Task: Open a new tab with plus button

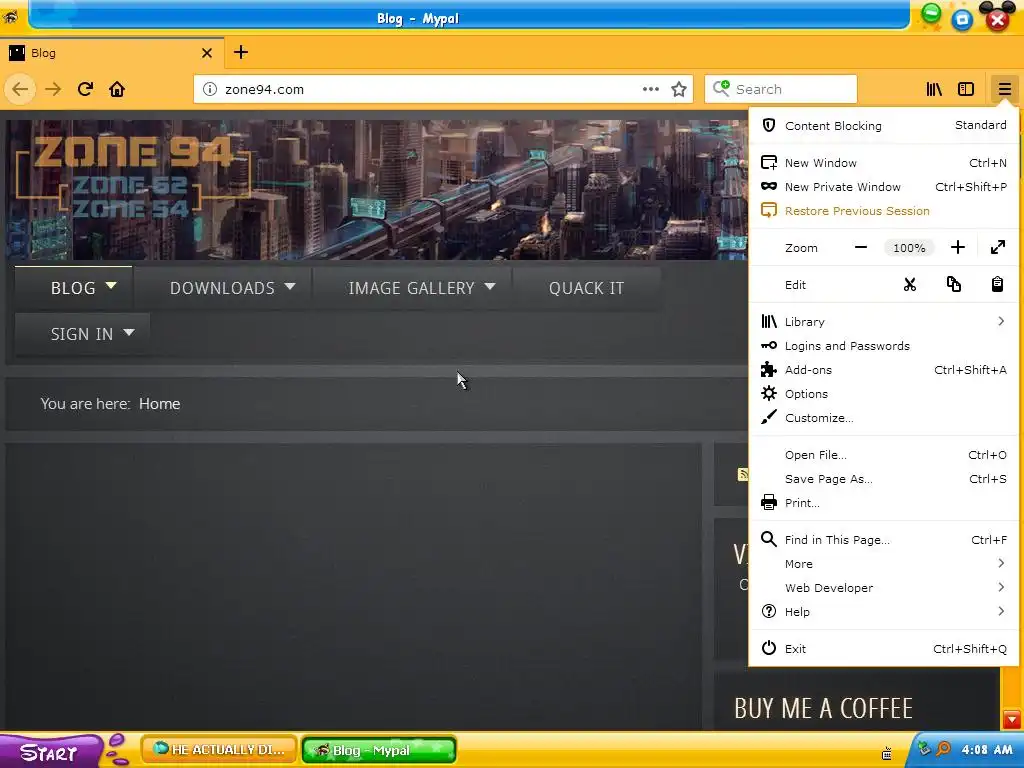Action: 241,52
